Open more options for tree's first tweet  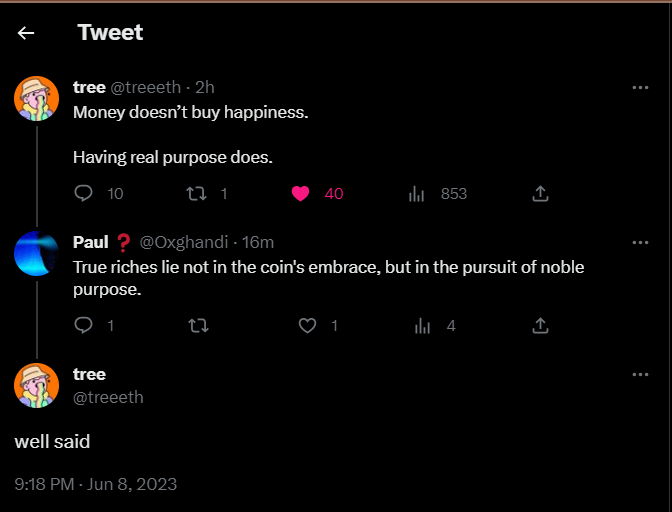click(640, 87)
